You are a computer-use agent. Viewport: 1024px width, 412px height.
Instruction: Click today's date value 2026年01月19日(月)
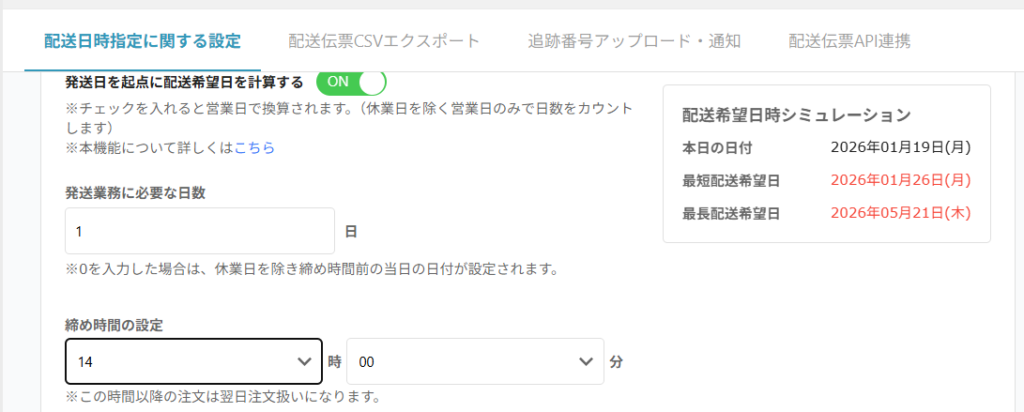[901, 148]
